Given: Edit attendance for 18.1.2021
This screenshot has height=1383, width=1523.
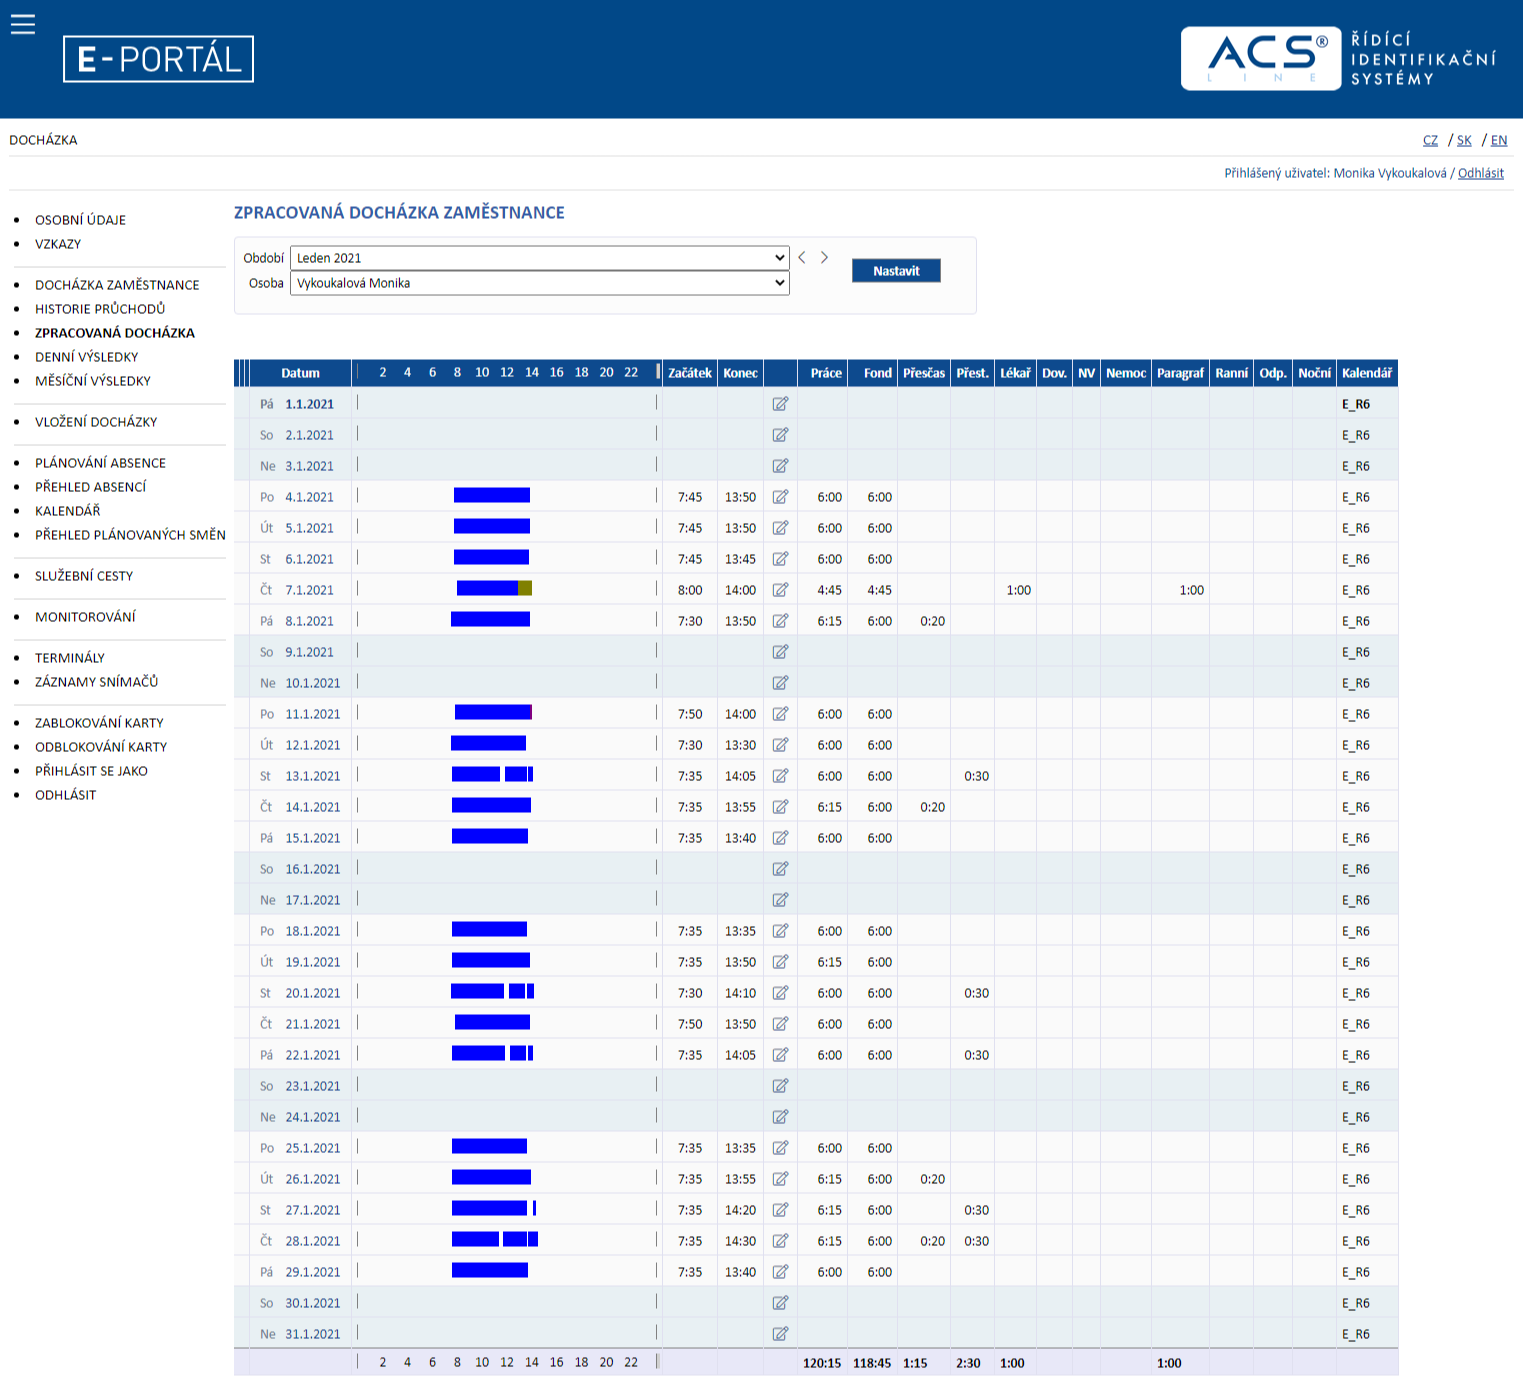Looking at the screenshot, I should pos(780,931).
